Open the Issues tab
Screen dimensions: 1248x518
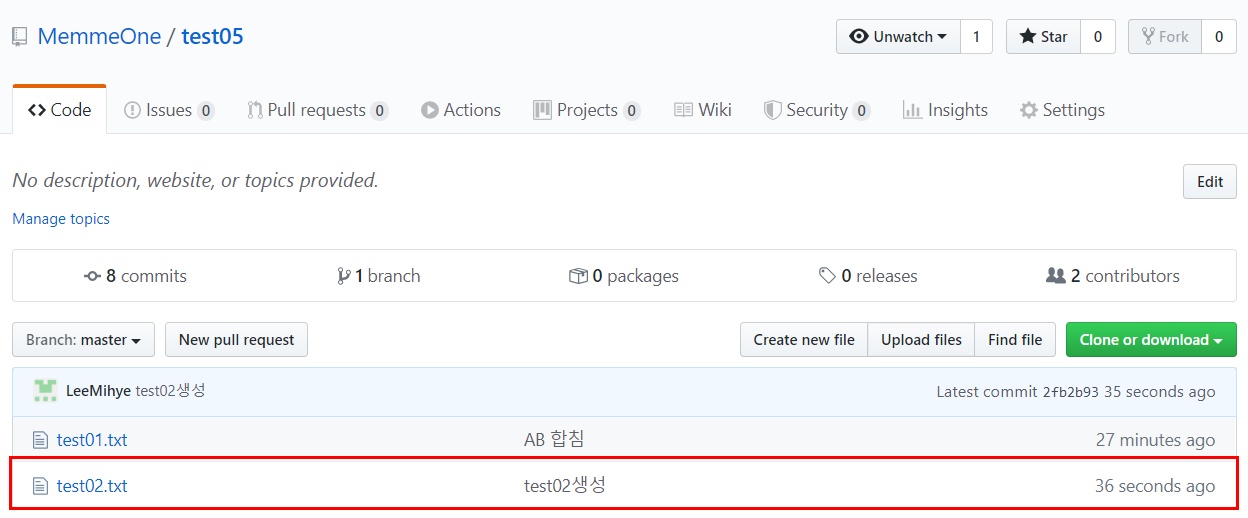click(x=168, y=110)
